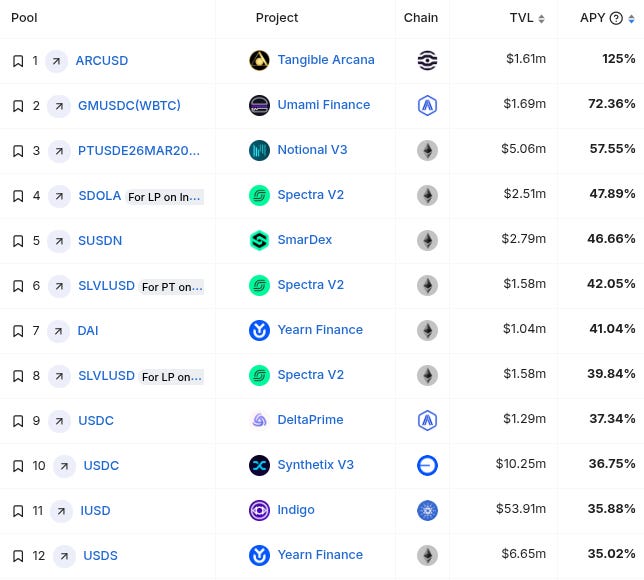644x580 pixels.
Task: Click the Chain column header
Action: coord(421,18)
